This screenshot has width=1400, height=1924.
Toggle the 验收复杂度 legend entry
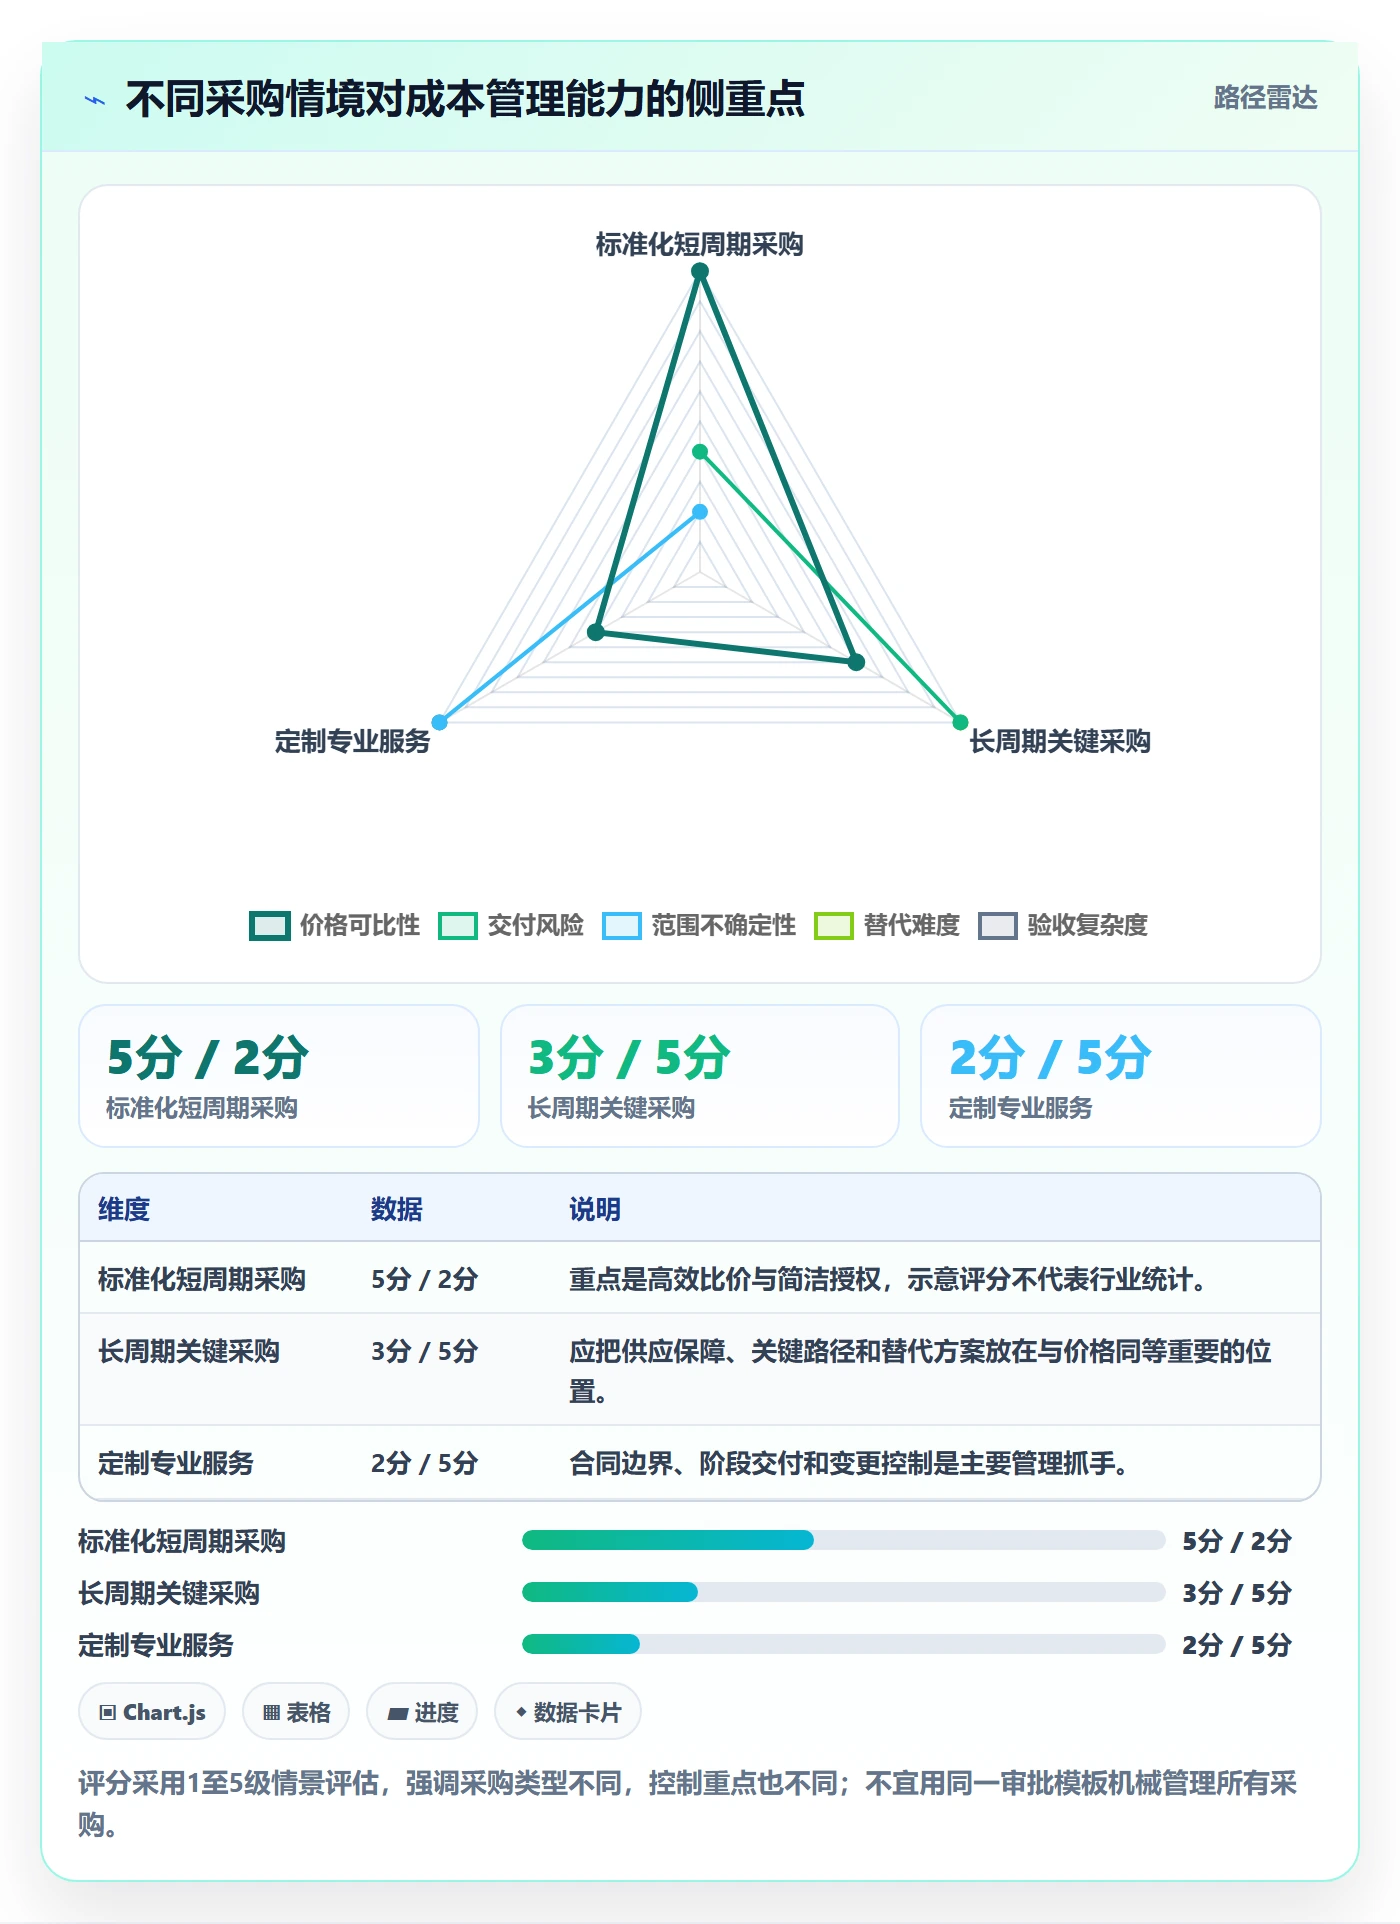coord(1063,926)
